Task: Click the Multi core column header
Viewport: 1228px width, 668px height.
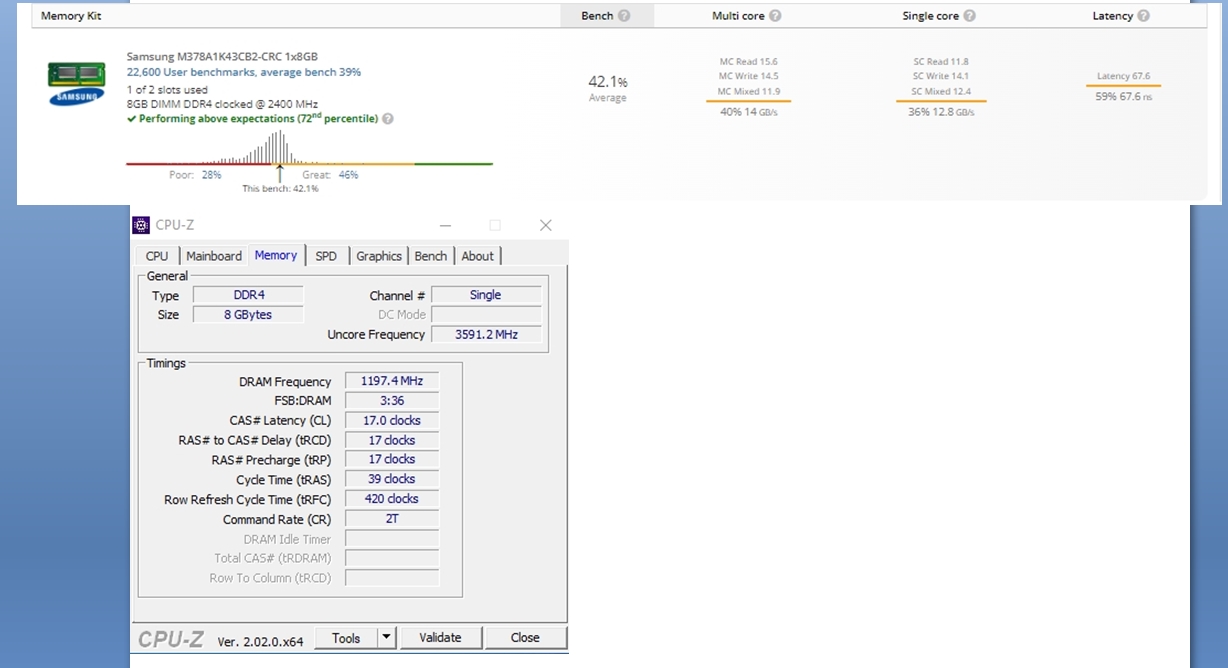Action: point(738,16)
